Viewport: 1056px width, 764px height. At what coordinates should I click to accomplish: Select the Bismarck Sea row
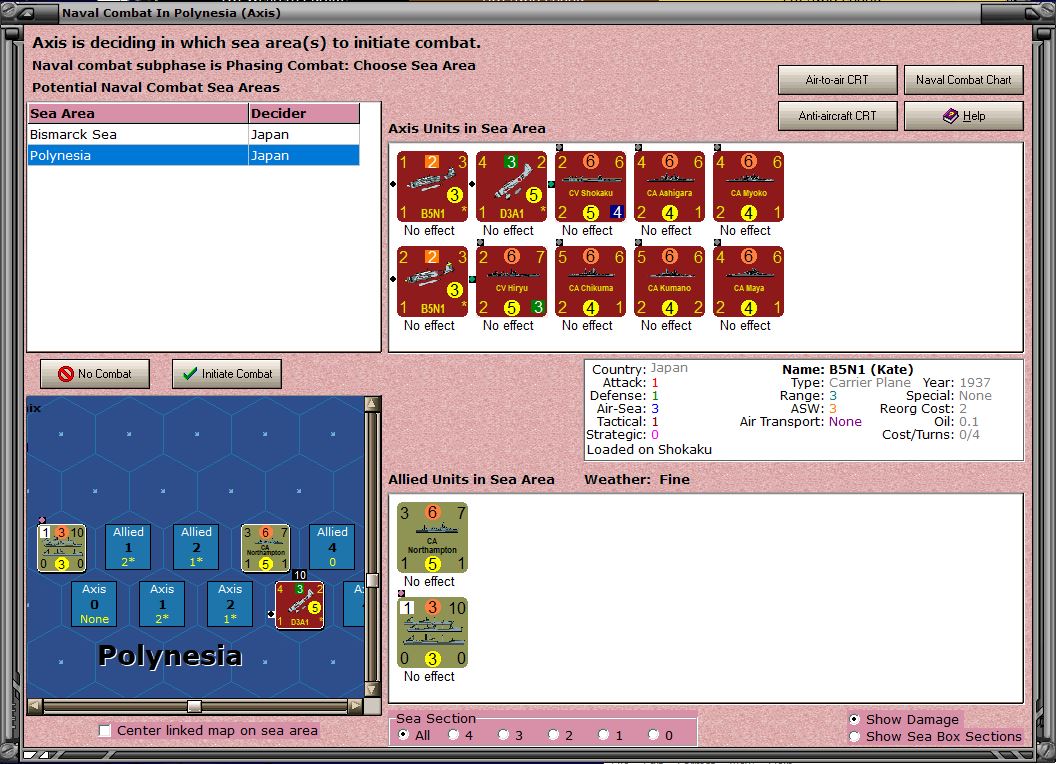pyautogui.click(x=193, y=134)
